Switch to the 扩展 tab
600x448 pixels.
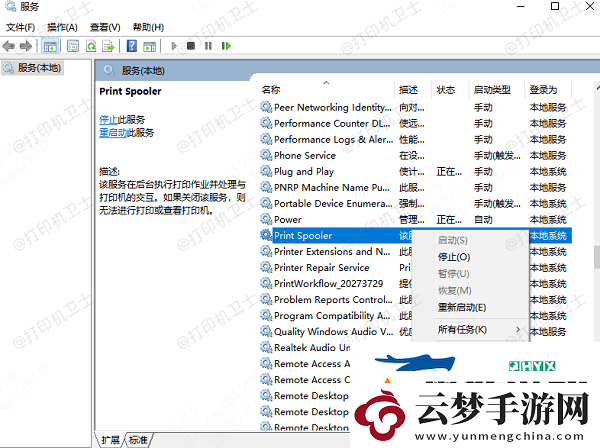click(110, 440)
